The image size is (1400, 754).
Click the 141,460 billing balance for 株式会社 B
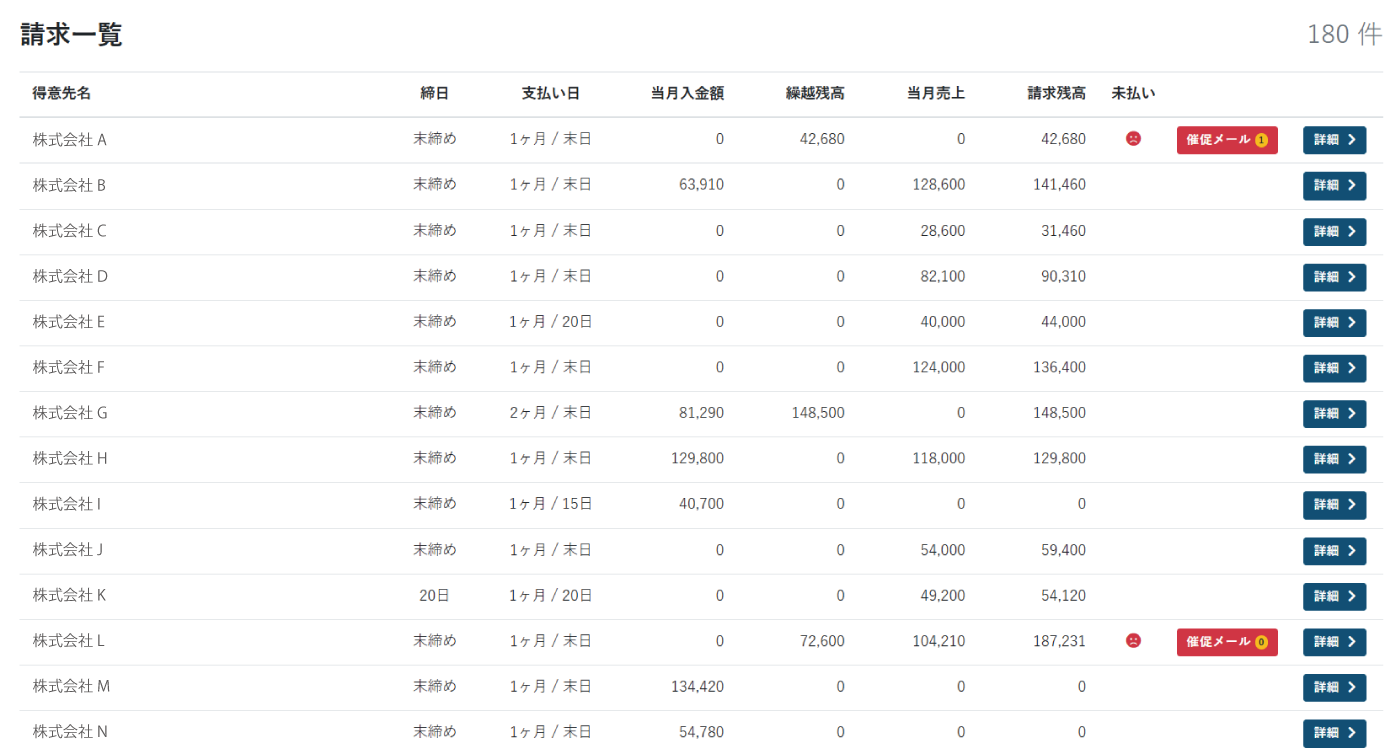1059,185
